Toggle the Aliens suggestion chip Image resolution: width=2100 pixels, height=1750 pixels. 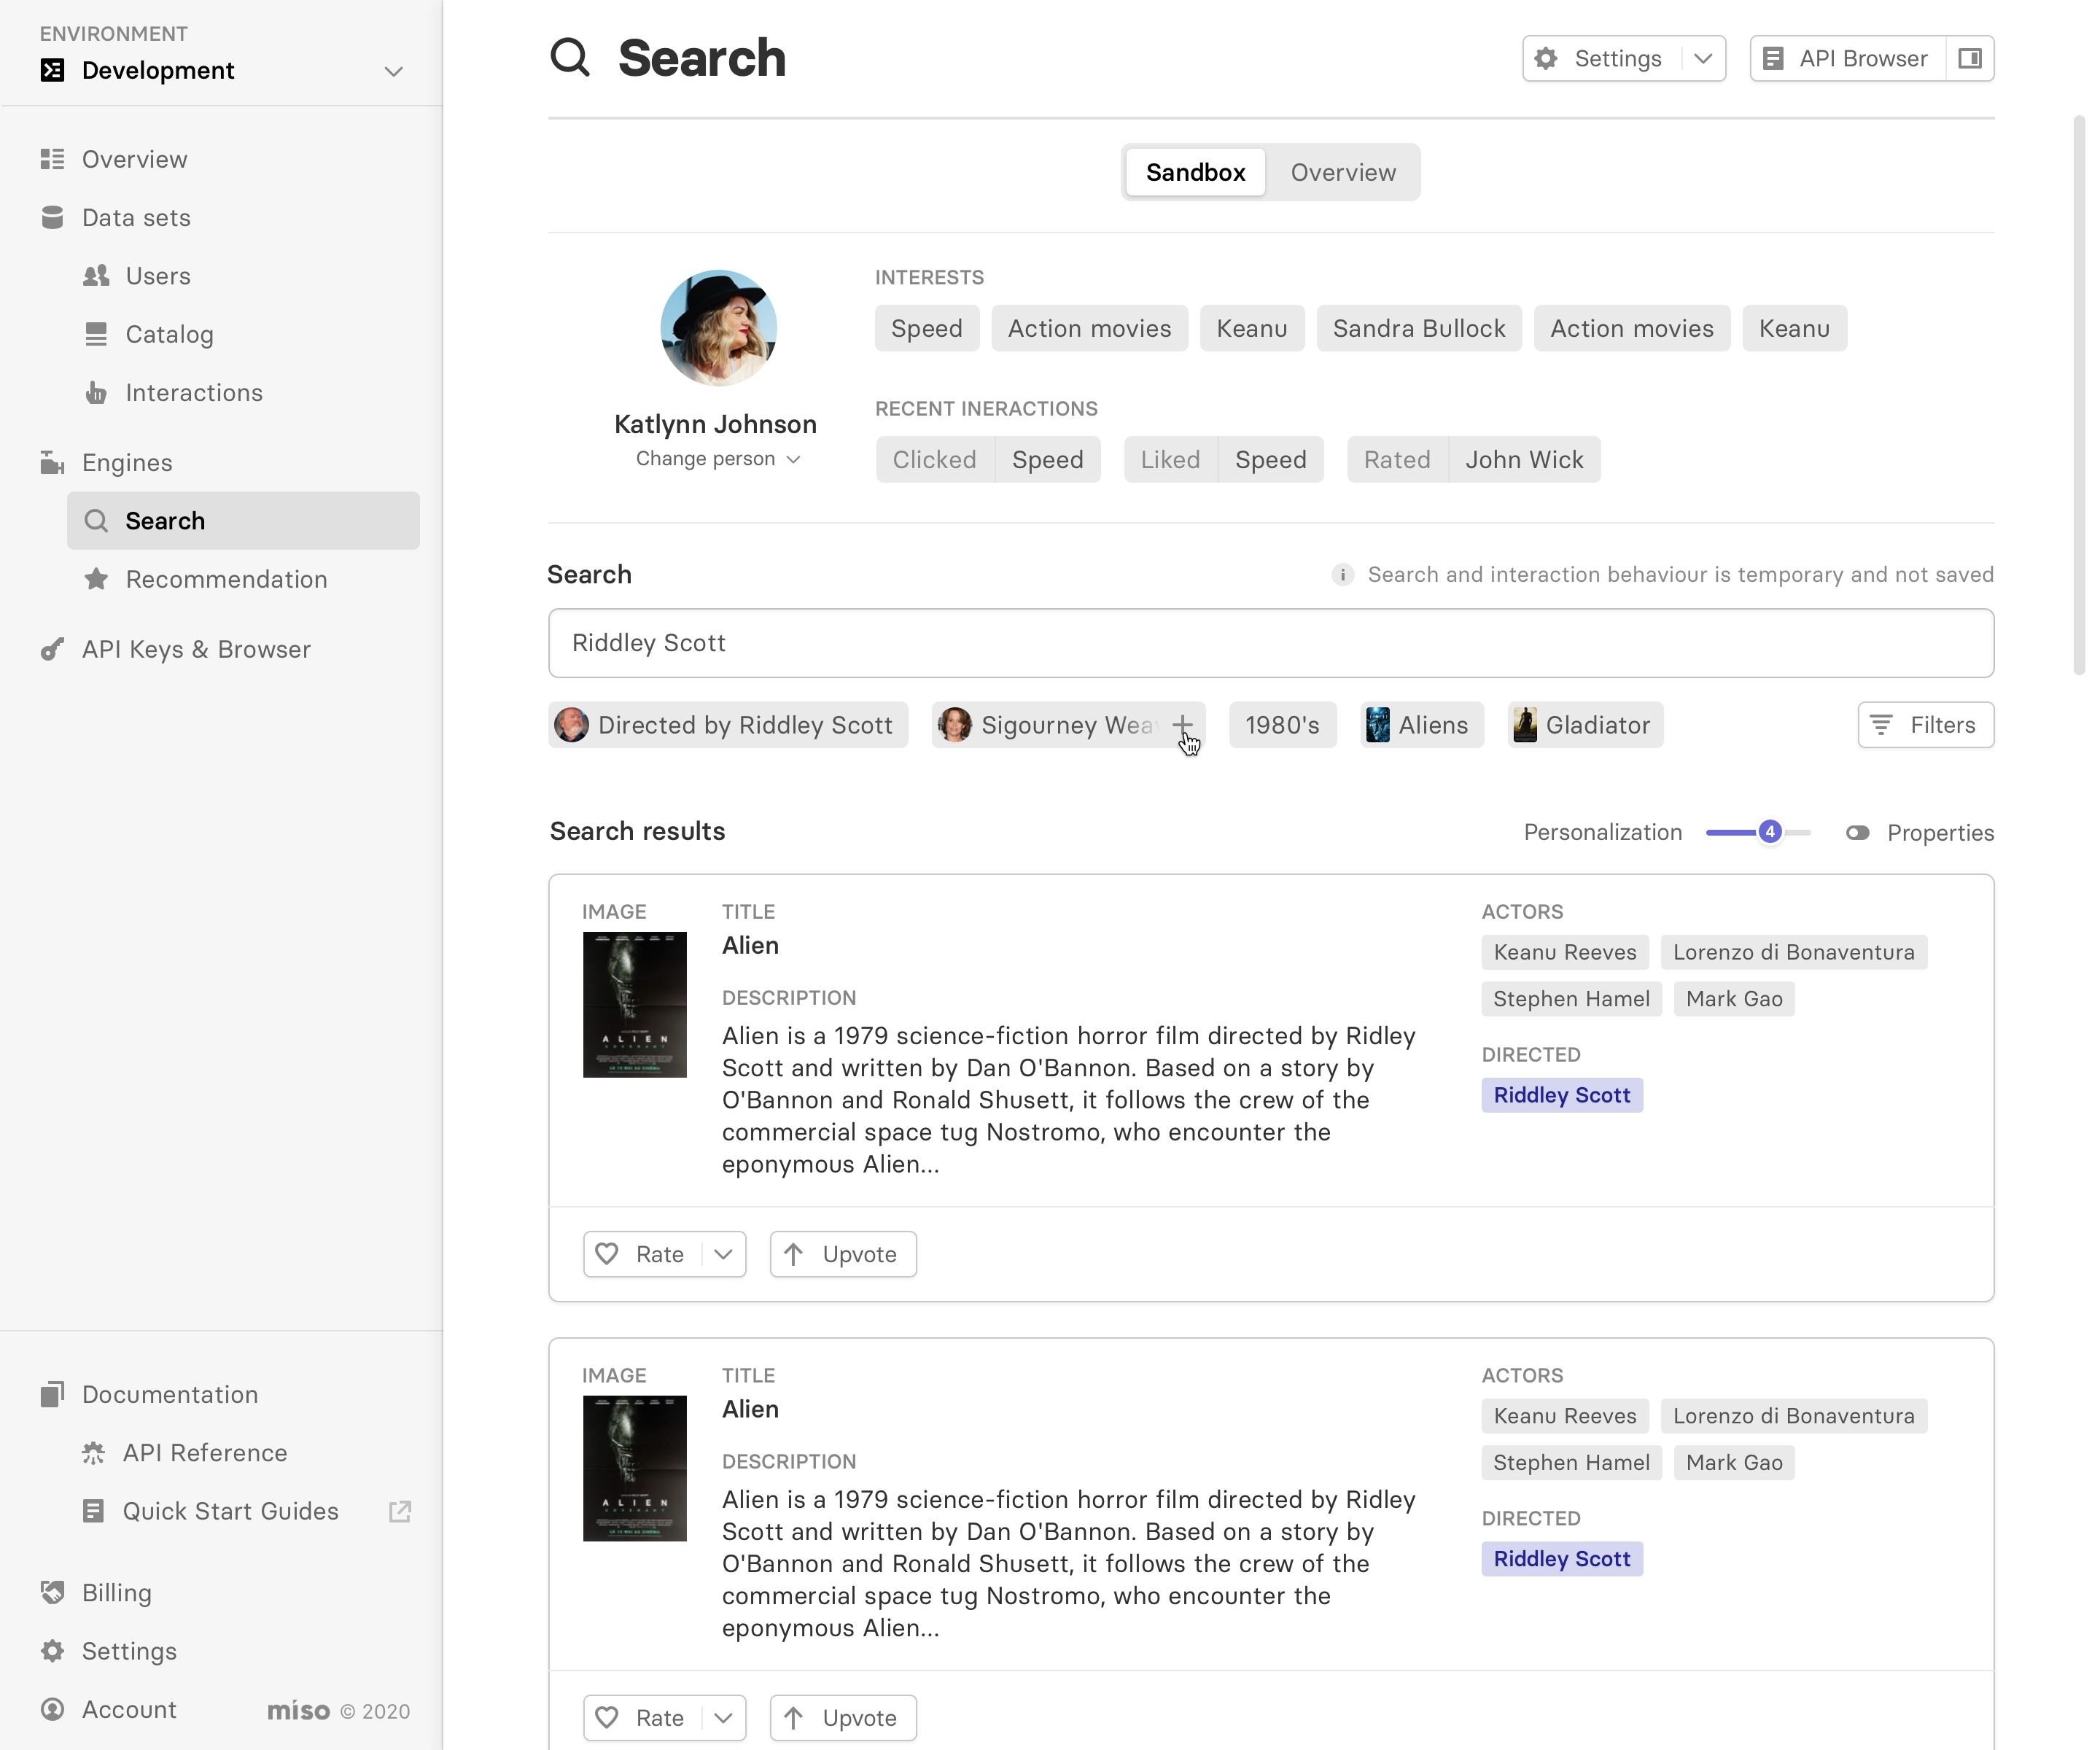[x=1420, y=725]
